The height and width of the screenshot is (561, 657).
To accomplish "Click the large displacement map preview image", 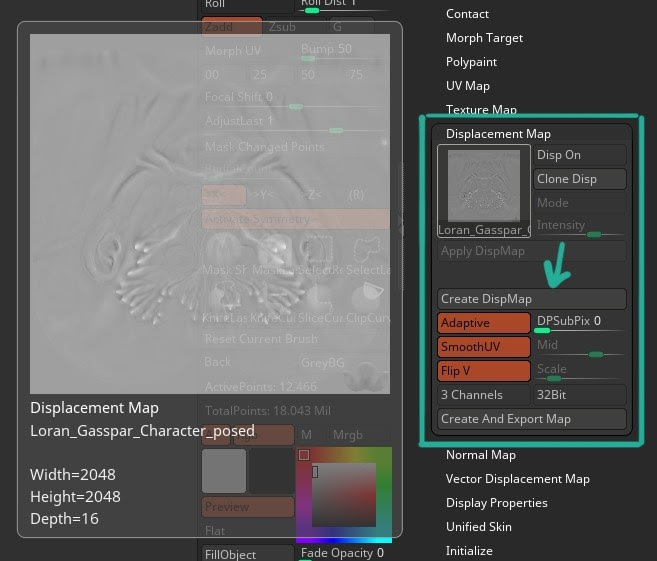I will [210, 214].
